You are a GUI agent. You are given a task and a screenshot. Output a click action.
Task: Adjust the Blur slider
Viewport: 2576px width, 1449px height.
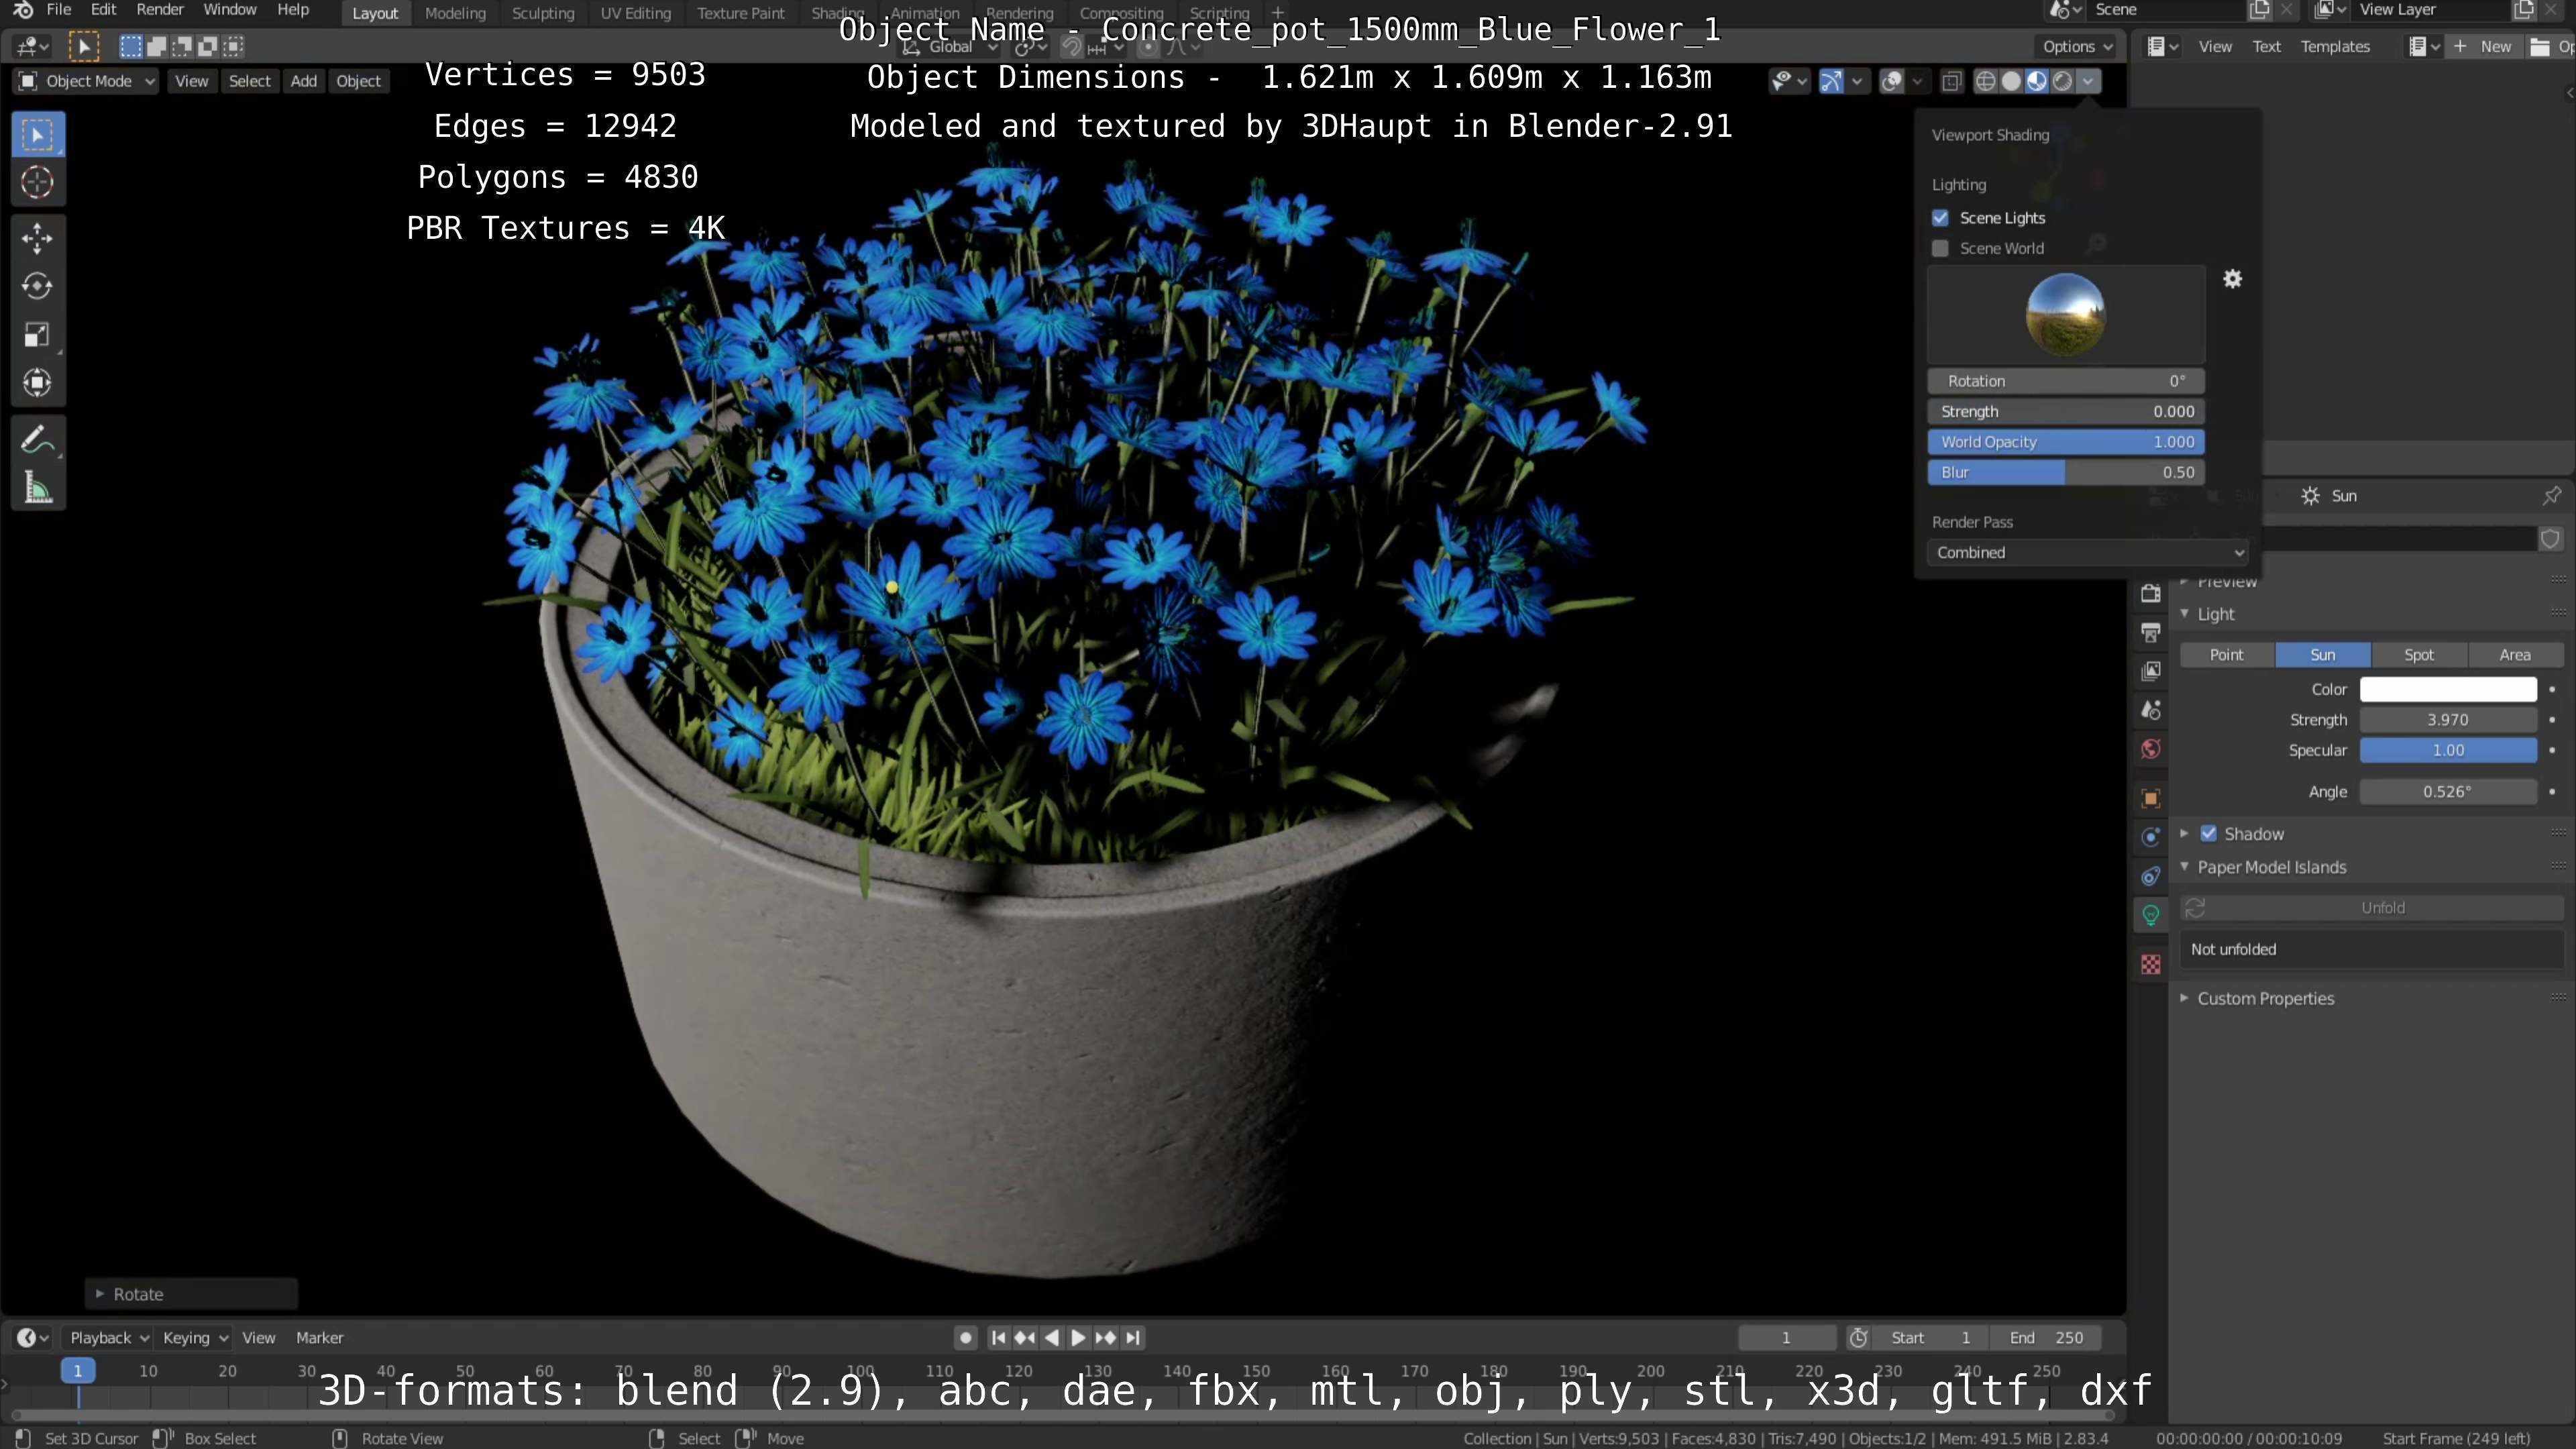(x=2066, y=473)
